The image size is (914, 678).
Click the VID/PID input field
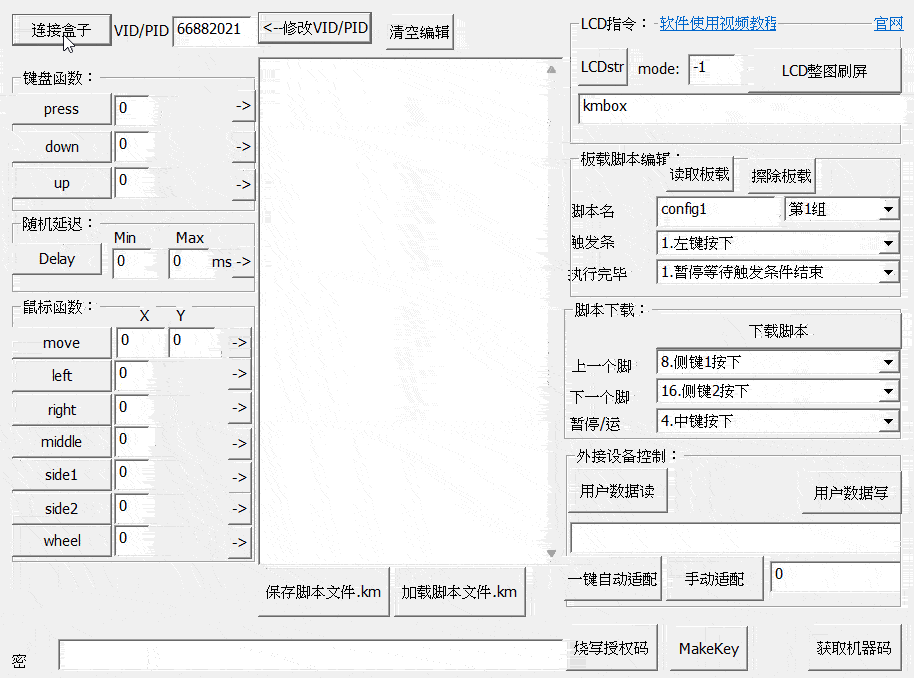pyautogui.click(x=213, y=29)
